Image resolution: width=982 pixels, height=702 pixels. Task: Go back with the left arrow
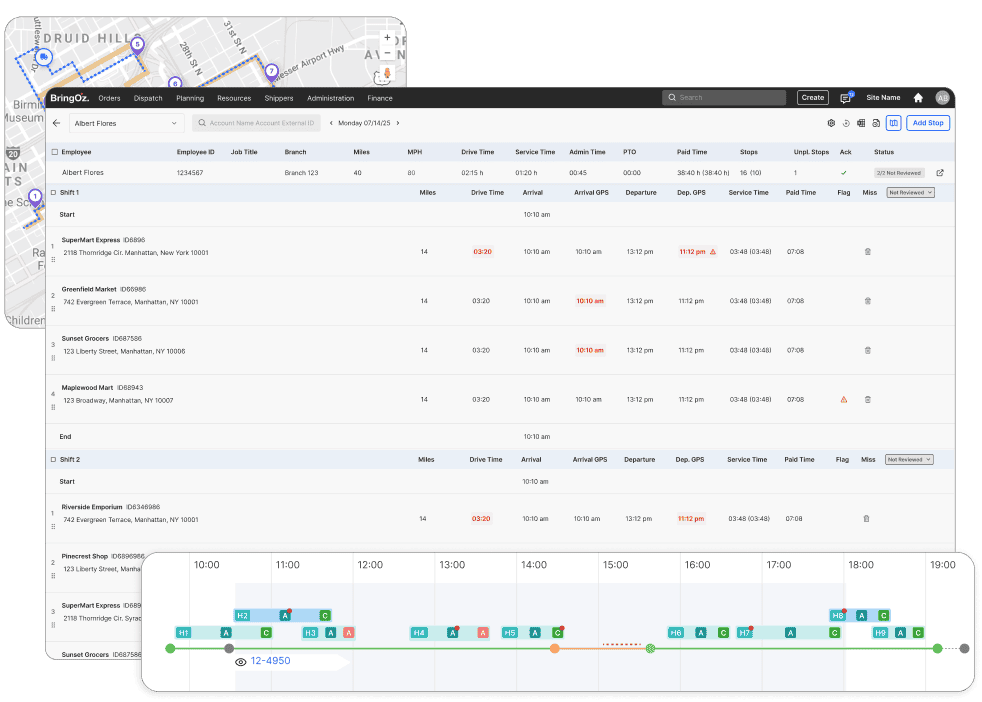[56, 123]
